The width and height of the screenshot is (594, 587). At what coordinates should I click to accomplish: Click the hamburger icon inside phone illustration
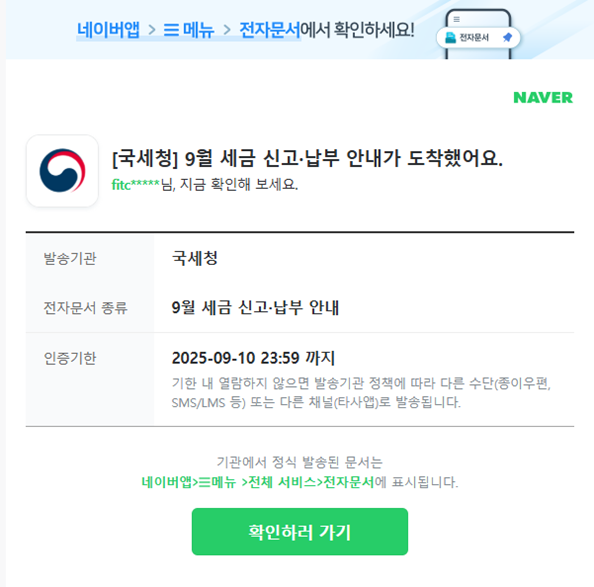point(456,19)
